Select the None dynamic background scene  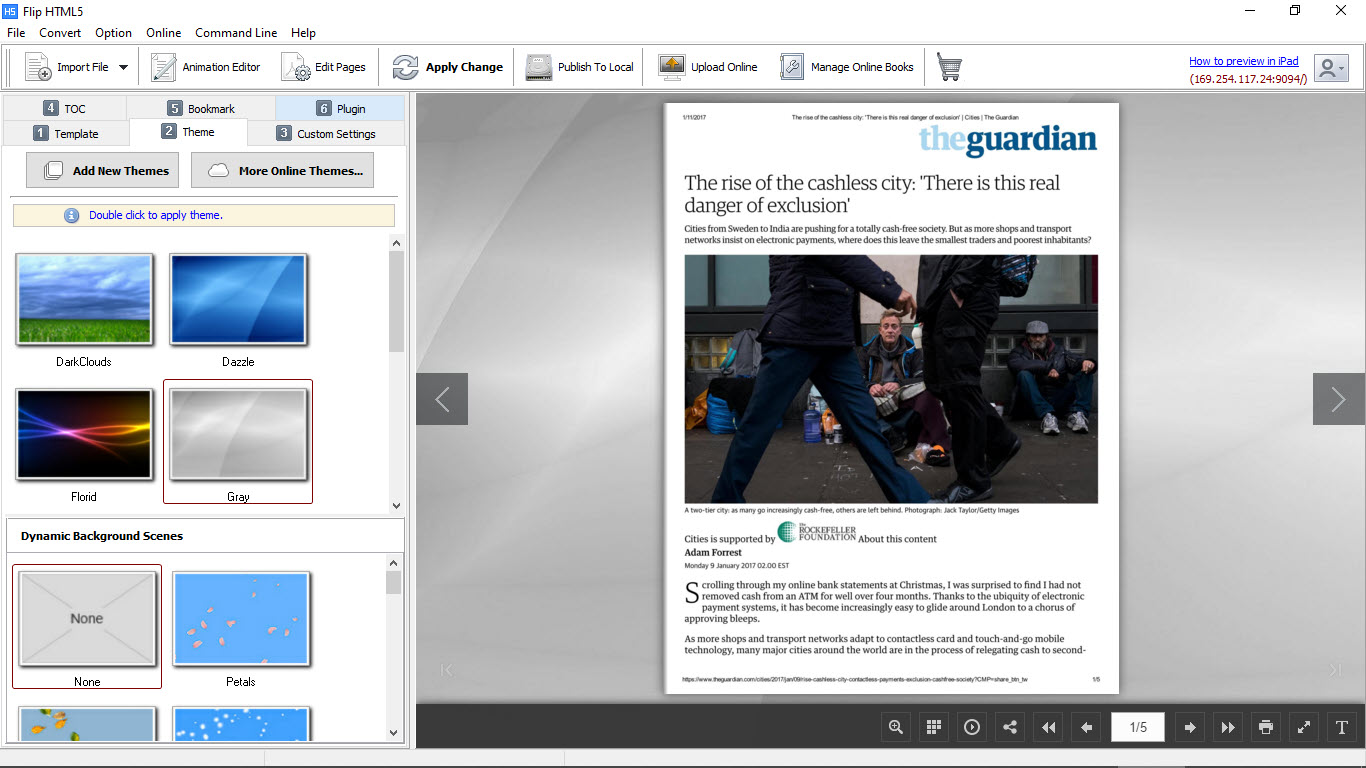(x=87, y=618)
